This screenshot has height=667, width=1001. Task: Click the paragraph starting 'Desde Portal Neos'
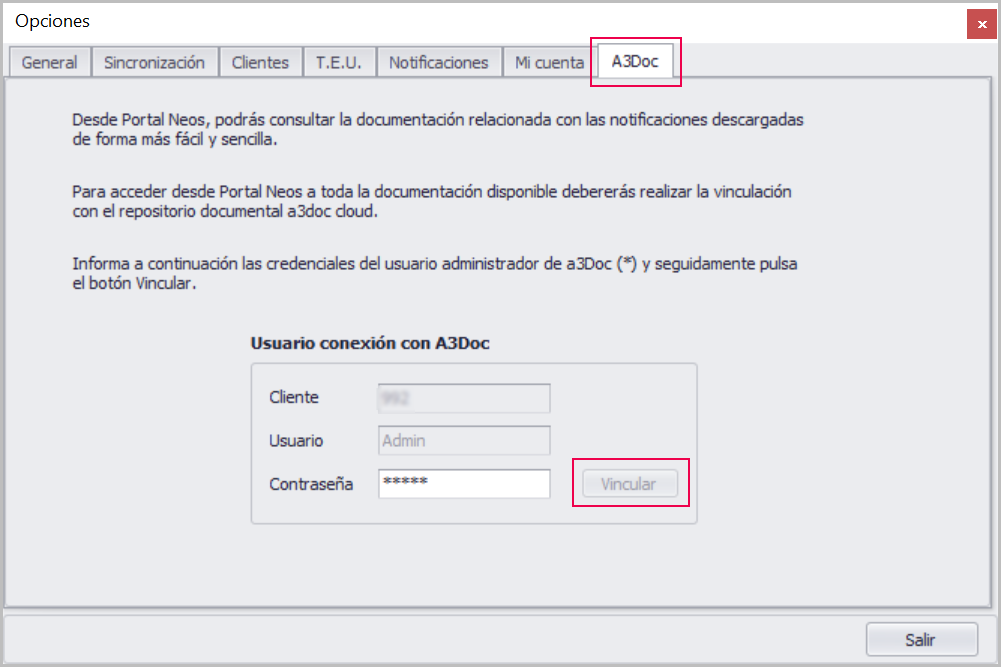click(438, 130)
